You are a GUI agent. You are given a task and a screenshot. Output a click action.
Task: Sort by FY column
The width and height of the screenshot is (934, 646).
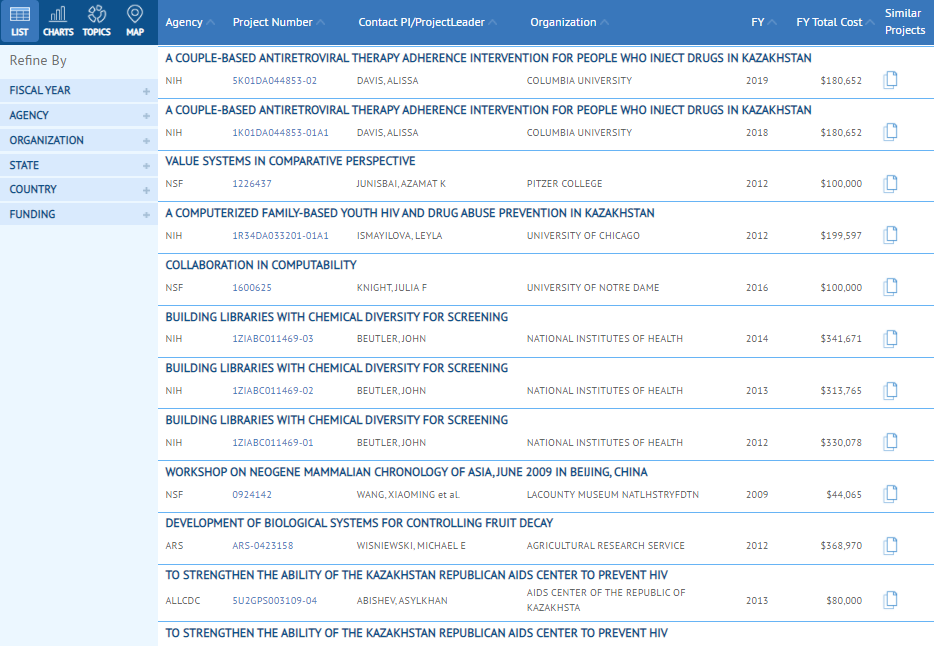point(763,22)
